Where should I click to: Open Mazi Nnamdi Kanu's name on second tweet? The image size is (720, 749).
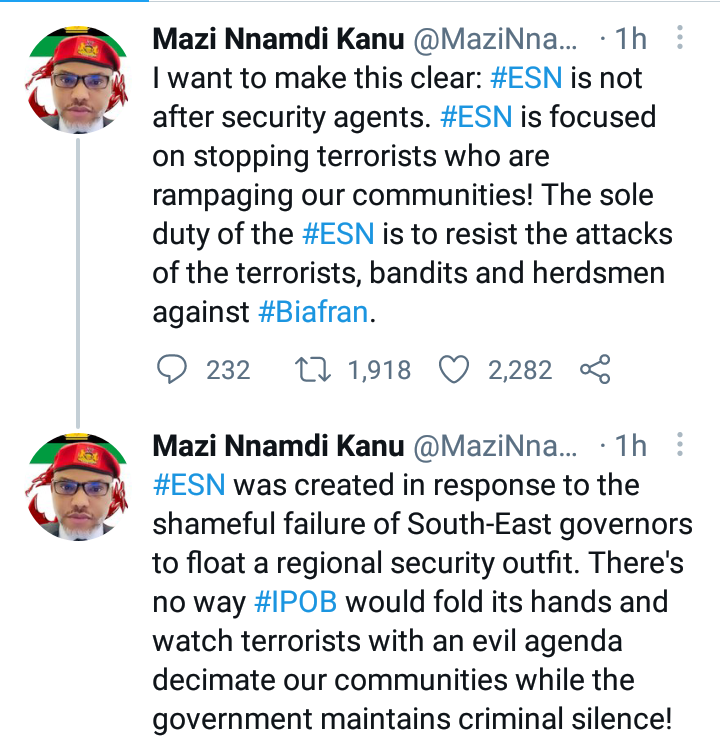coord(279,446)
